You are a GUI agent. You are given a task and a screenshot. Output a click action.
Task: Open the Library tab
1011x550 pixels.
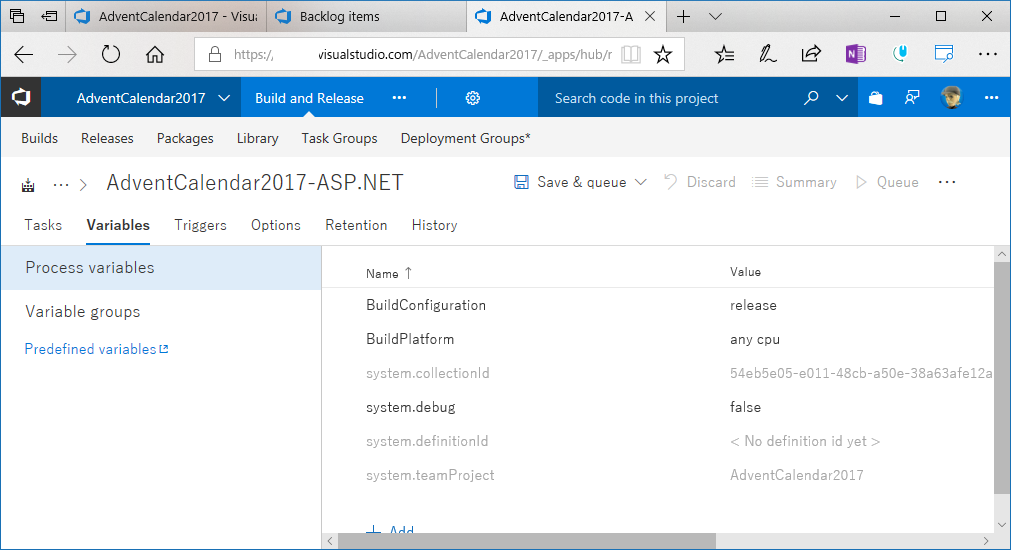click(x=257, y=138)
